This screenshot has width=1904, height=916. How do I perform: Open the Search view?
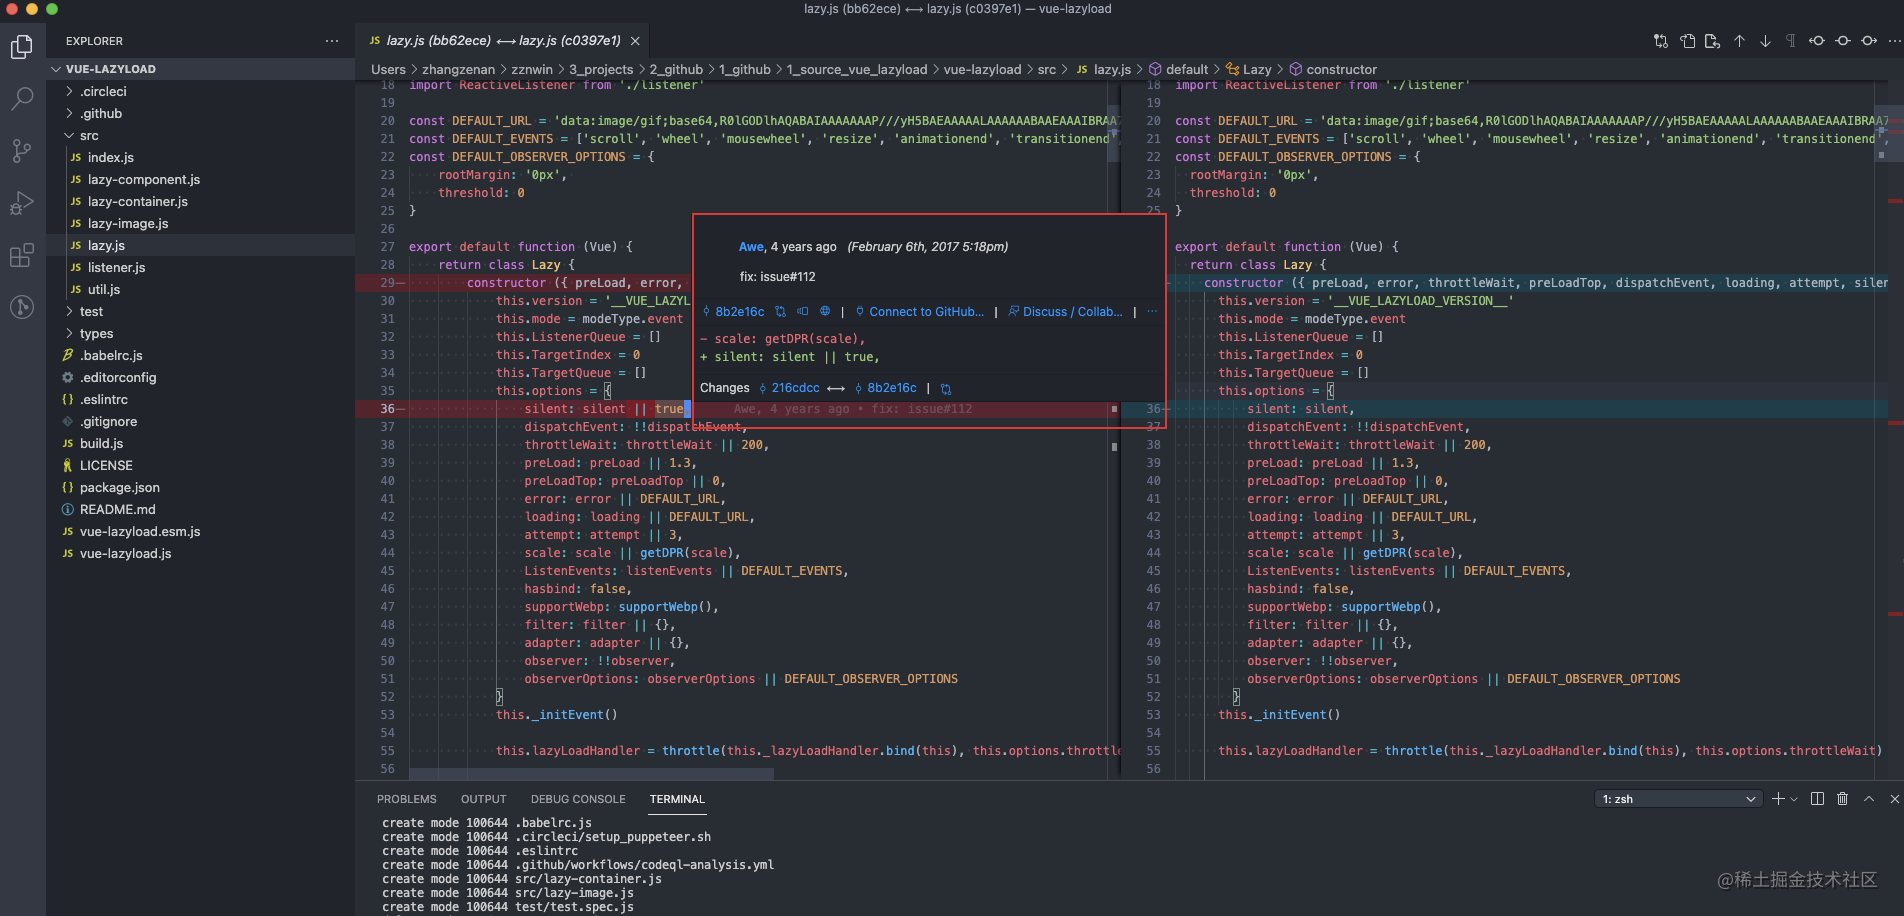22,98
